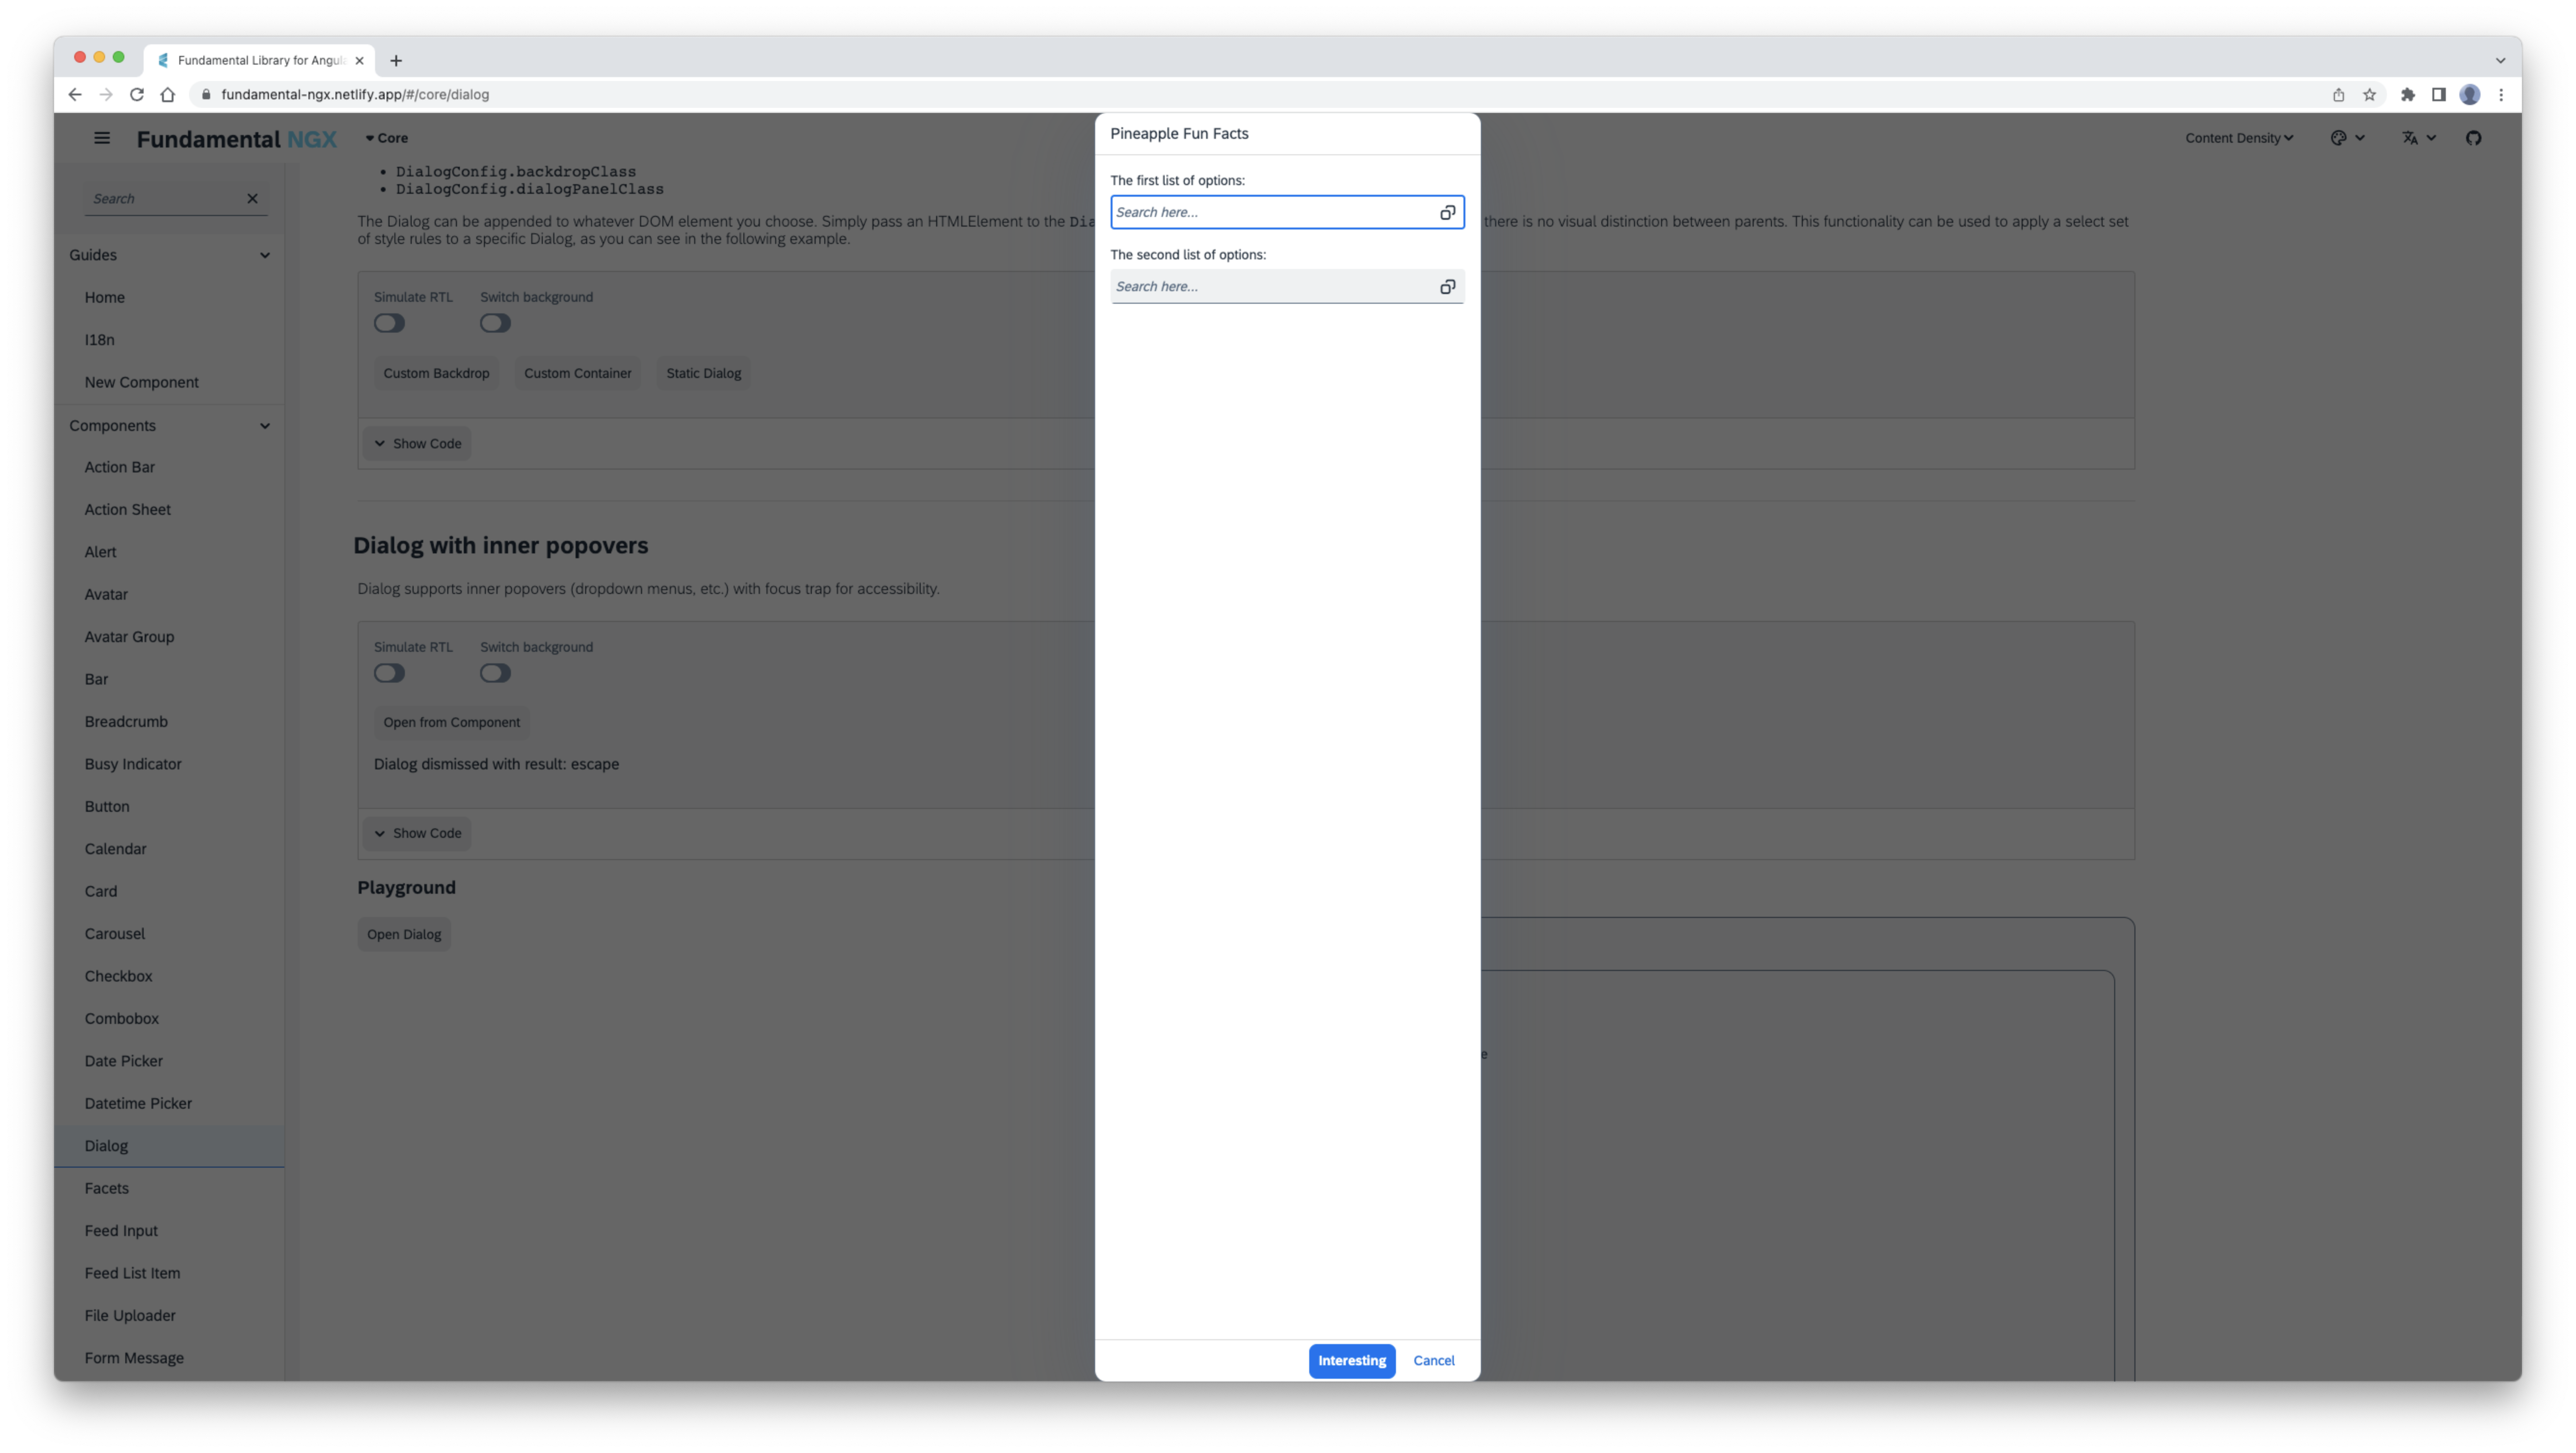Enable Switch background for Dialog with inner popovers
Screen dimensions: 2576x1453
495,673
